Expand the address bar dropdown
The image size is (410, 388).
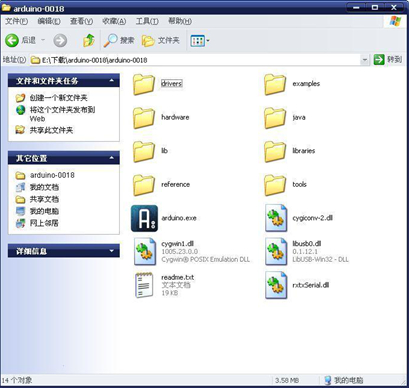click(x=365, y=60)
